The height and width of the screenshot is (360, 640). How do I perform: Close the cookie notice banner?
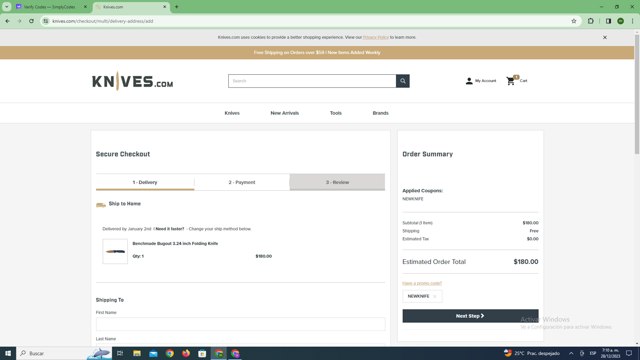(x=605, y=37)
